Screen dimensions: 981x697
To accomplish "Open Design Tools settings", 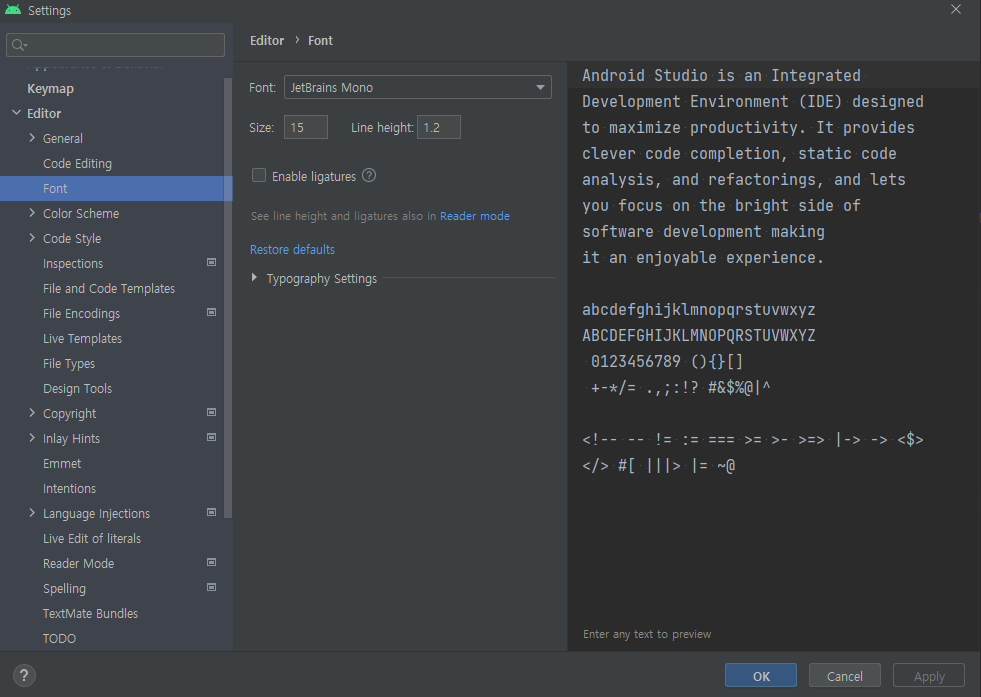I will (x=78, y=389).
